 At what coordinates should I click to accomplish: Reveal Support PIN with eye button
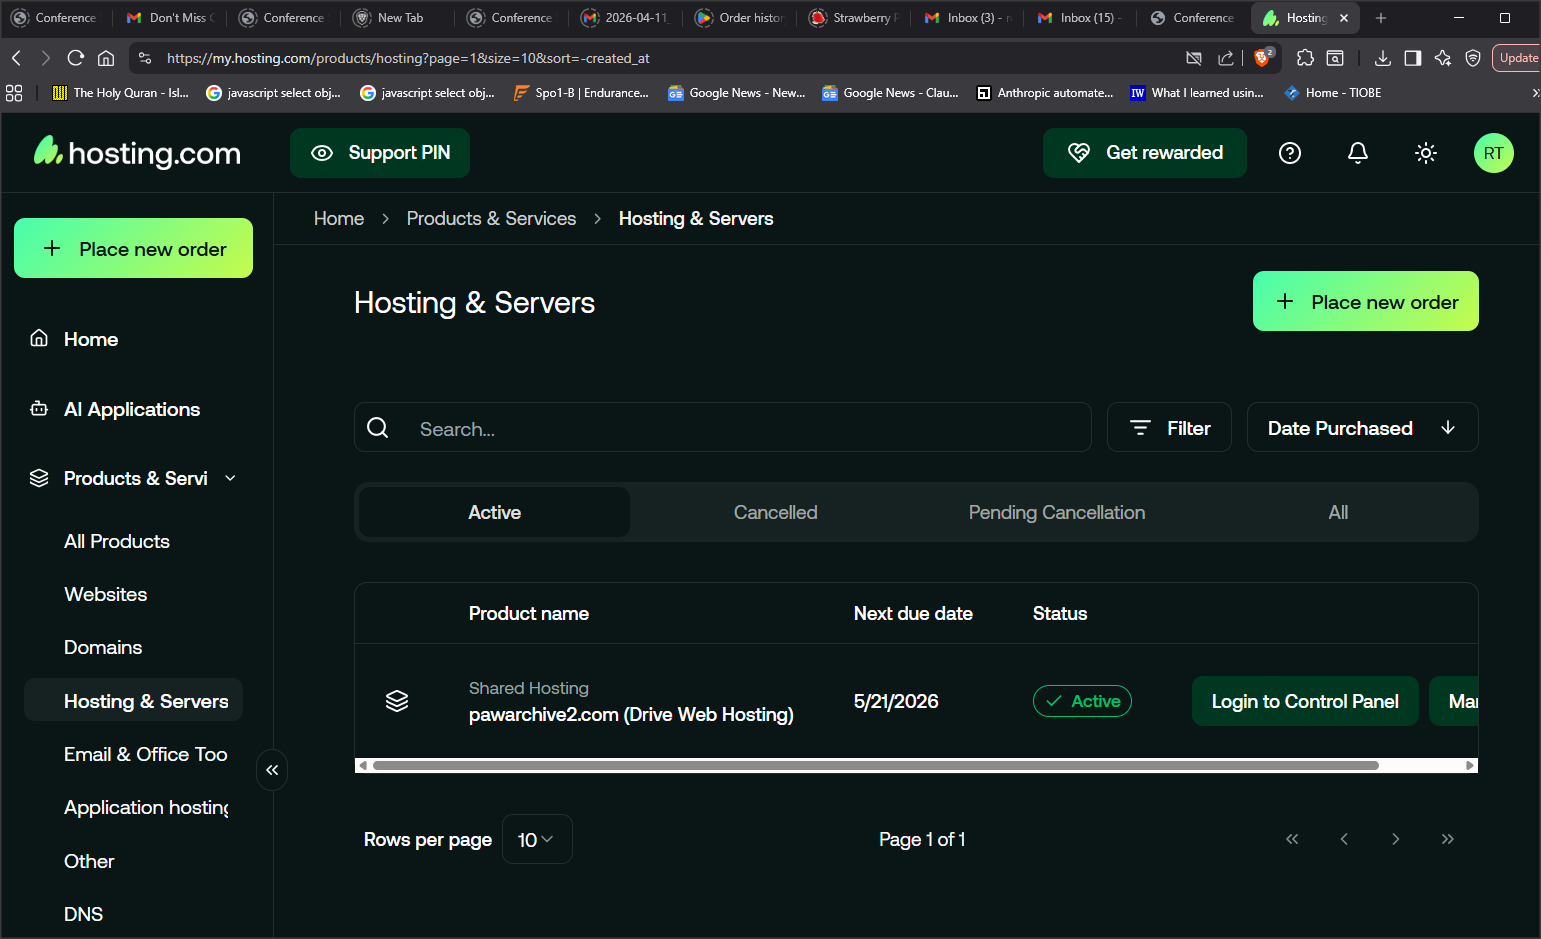(380, 153)
